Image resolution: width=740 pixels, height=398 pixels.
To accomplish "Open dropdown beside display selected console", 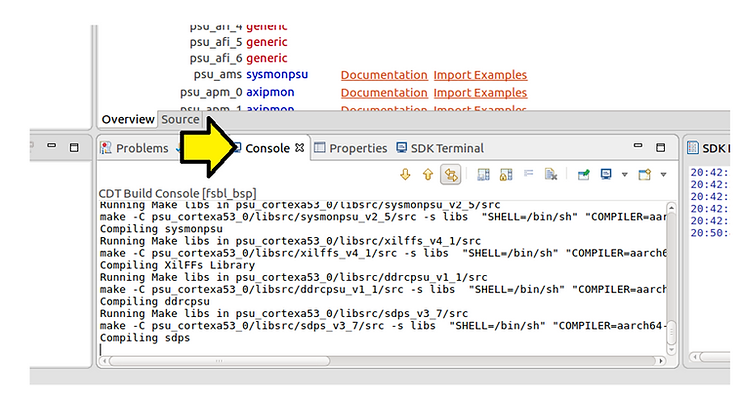I will click(624, 175).
